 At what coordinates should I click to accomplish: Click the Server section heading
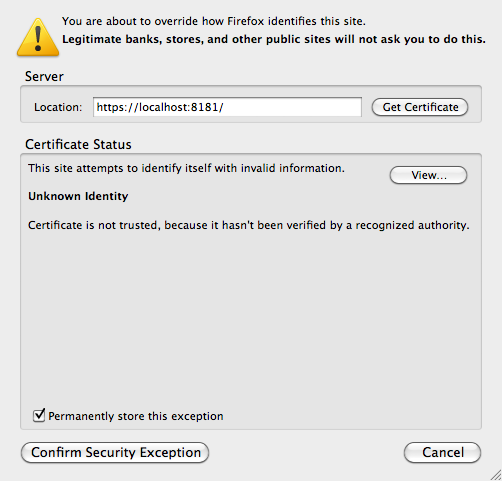[44, 76]
